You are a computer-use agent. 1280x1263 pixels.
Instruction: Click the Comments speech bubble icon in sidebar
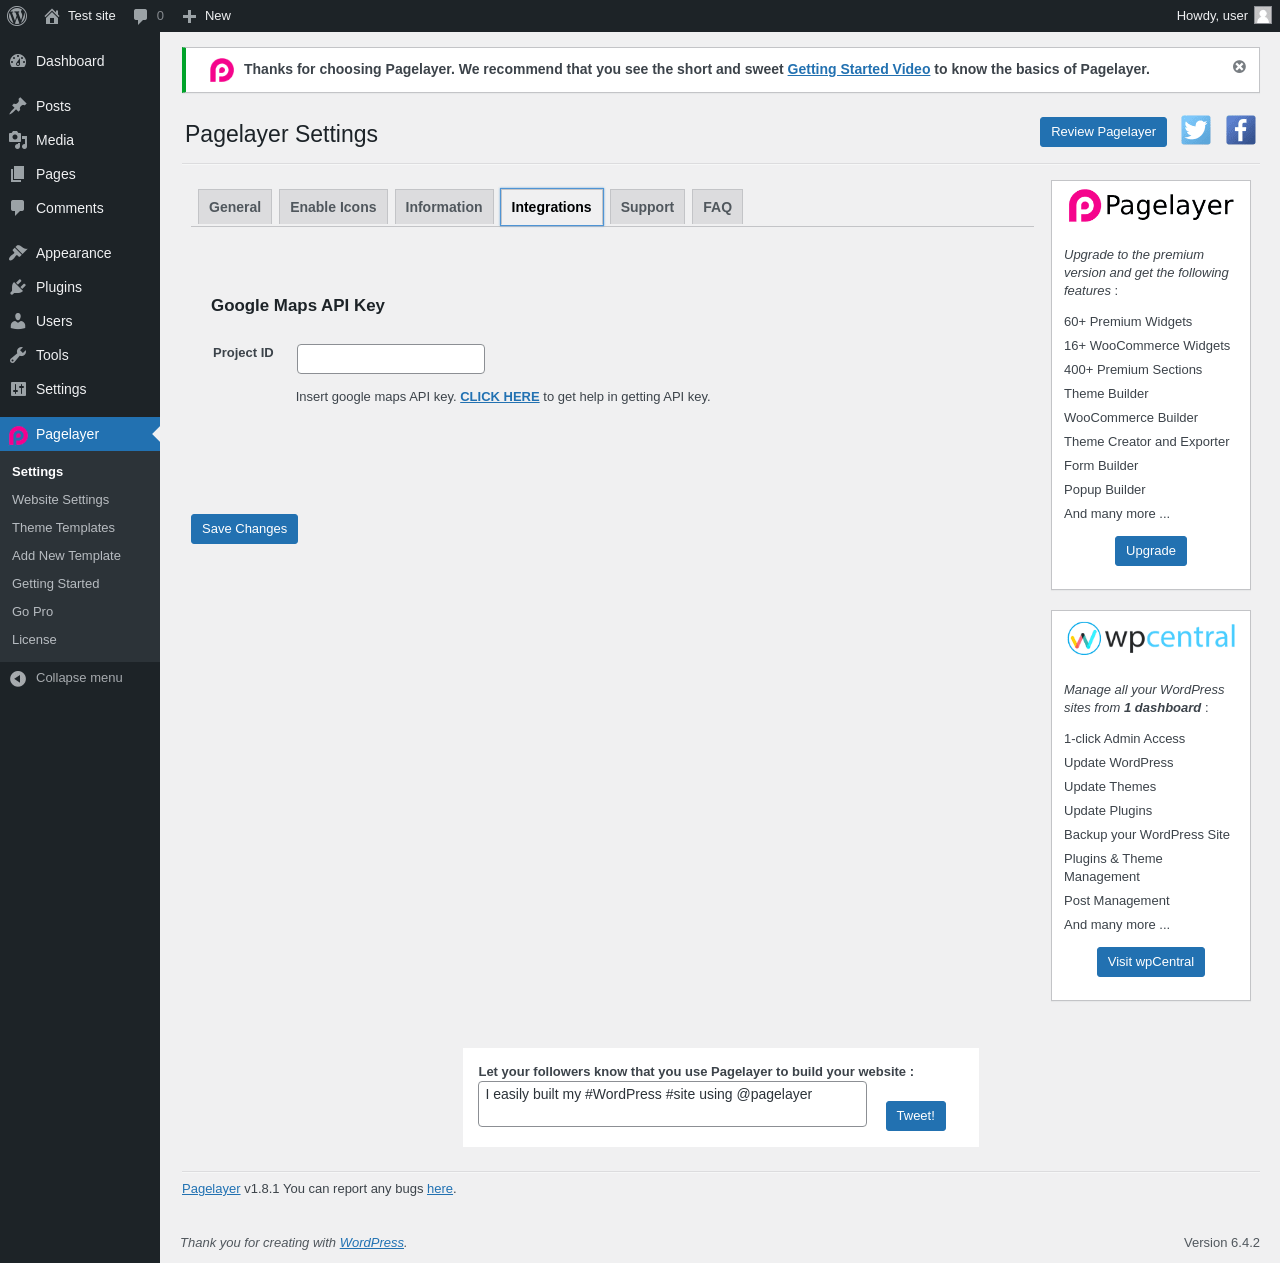18,208
